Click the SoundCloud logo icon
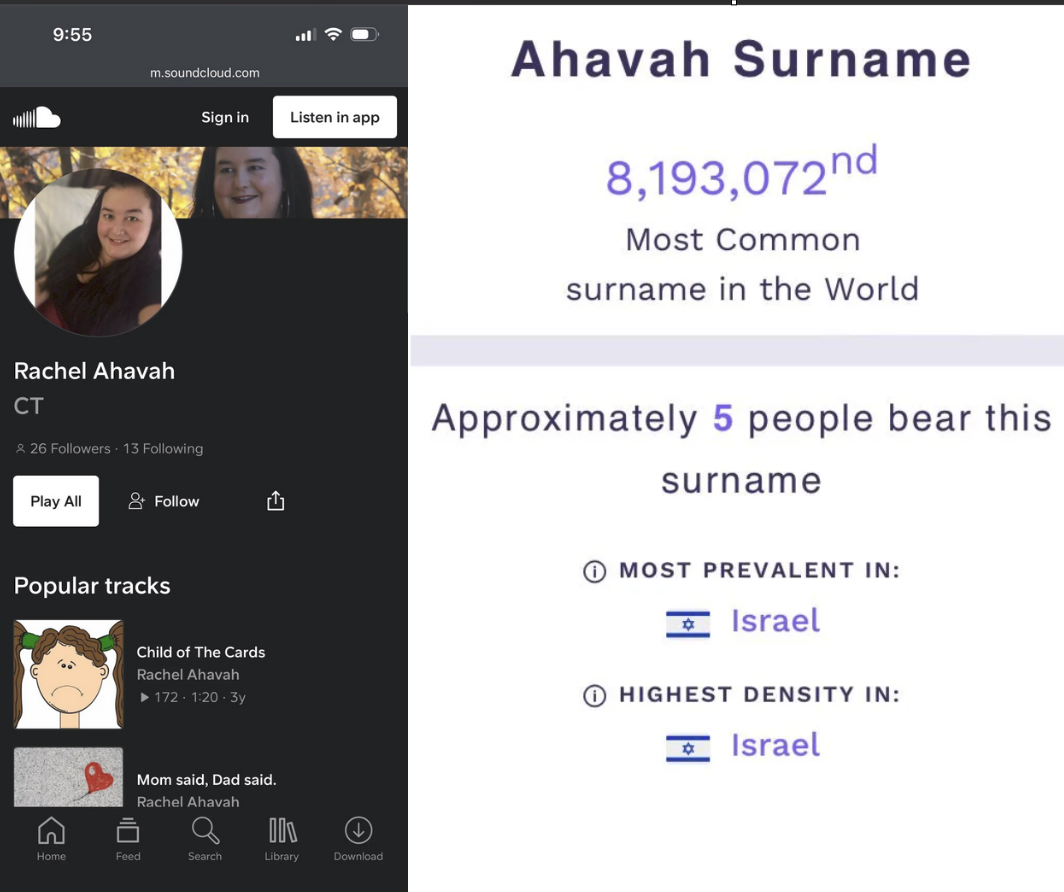The width and height of the screenshot is (1064, 892). (37, 118)
